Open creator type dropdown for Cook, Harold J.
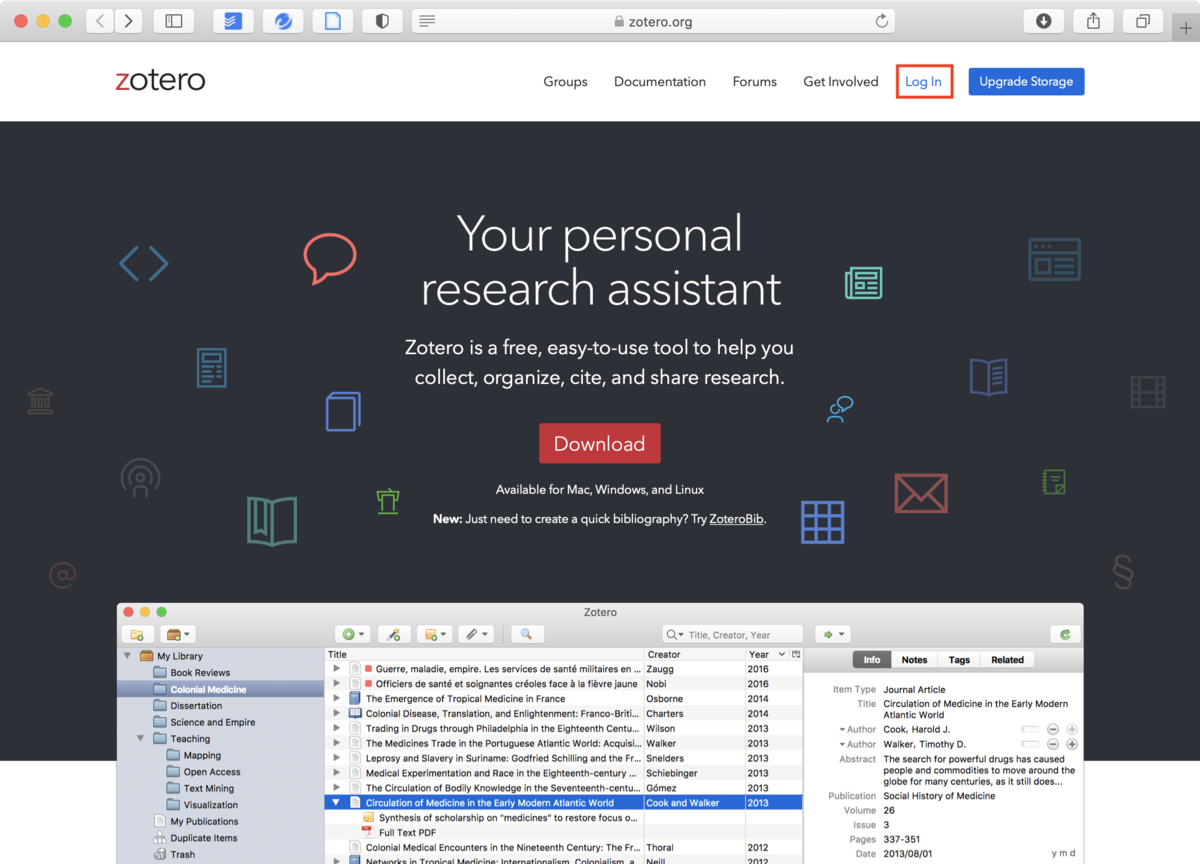 [x=857, y=730]
